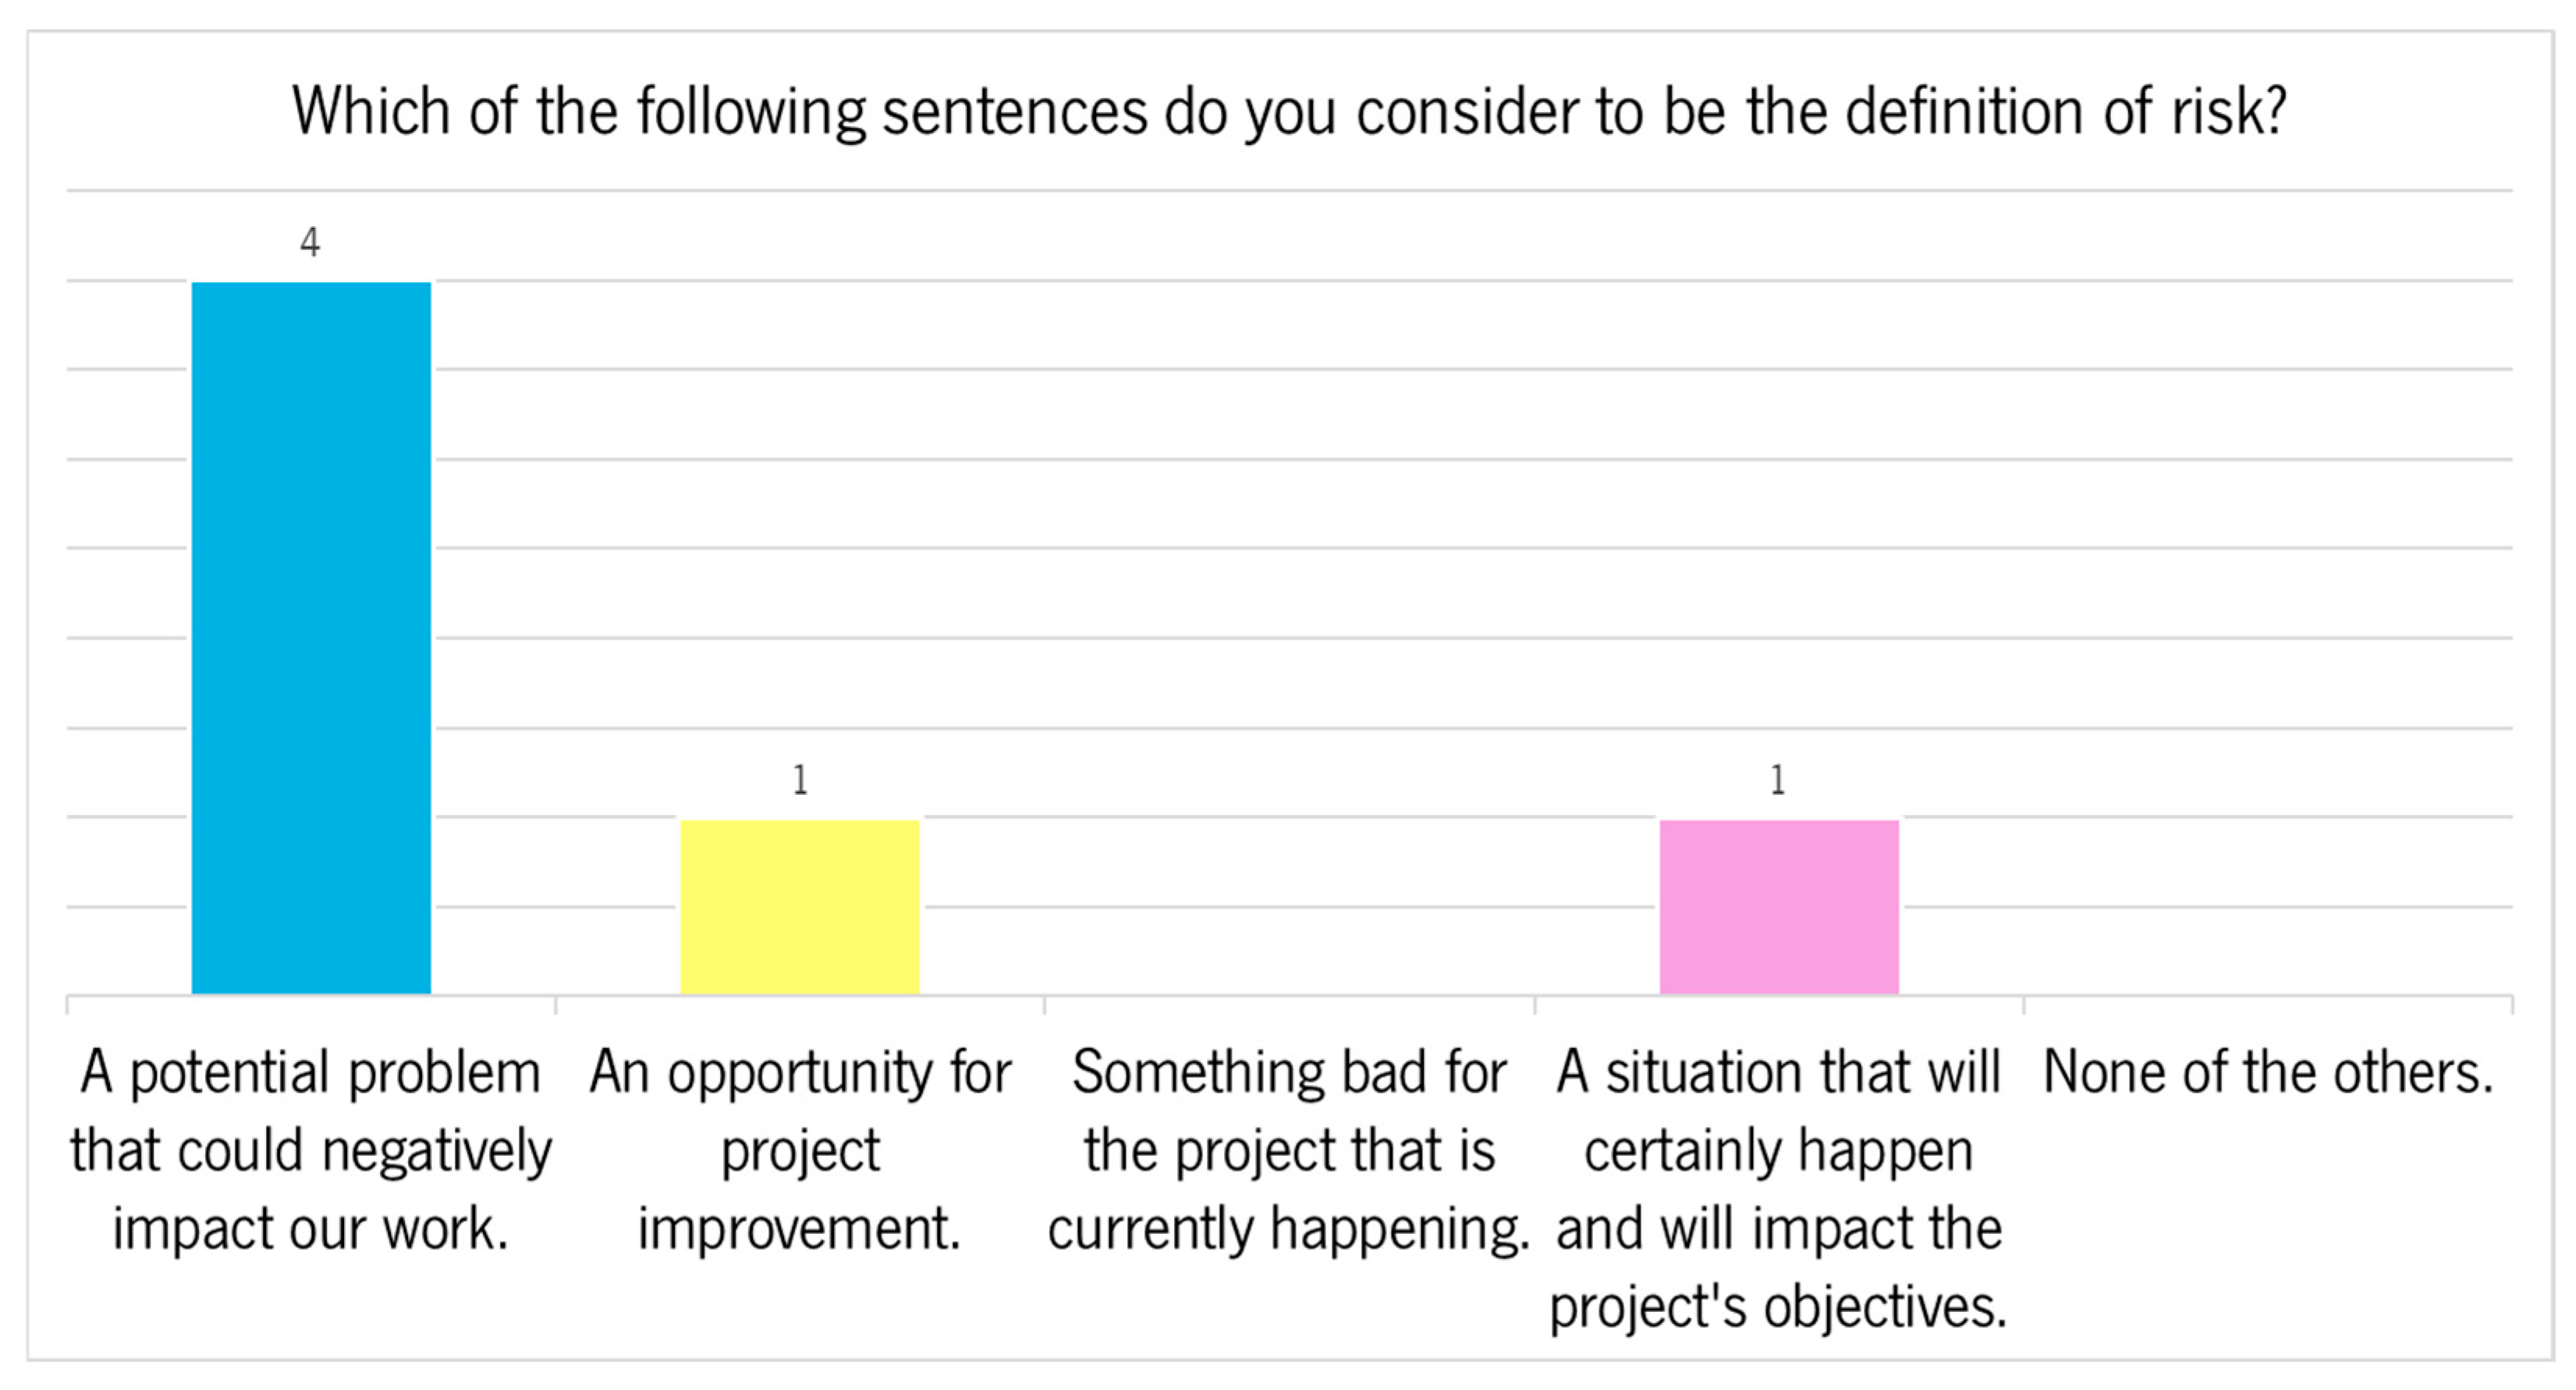This screenshot has width=2576, height=1390.
Task: Click the words "impact our work." in the axis label
Action: pyautogui.click(x=311, y=1228)
